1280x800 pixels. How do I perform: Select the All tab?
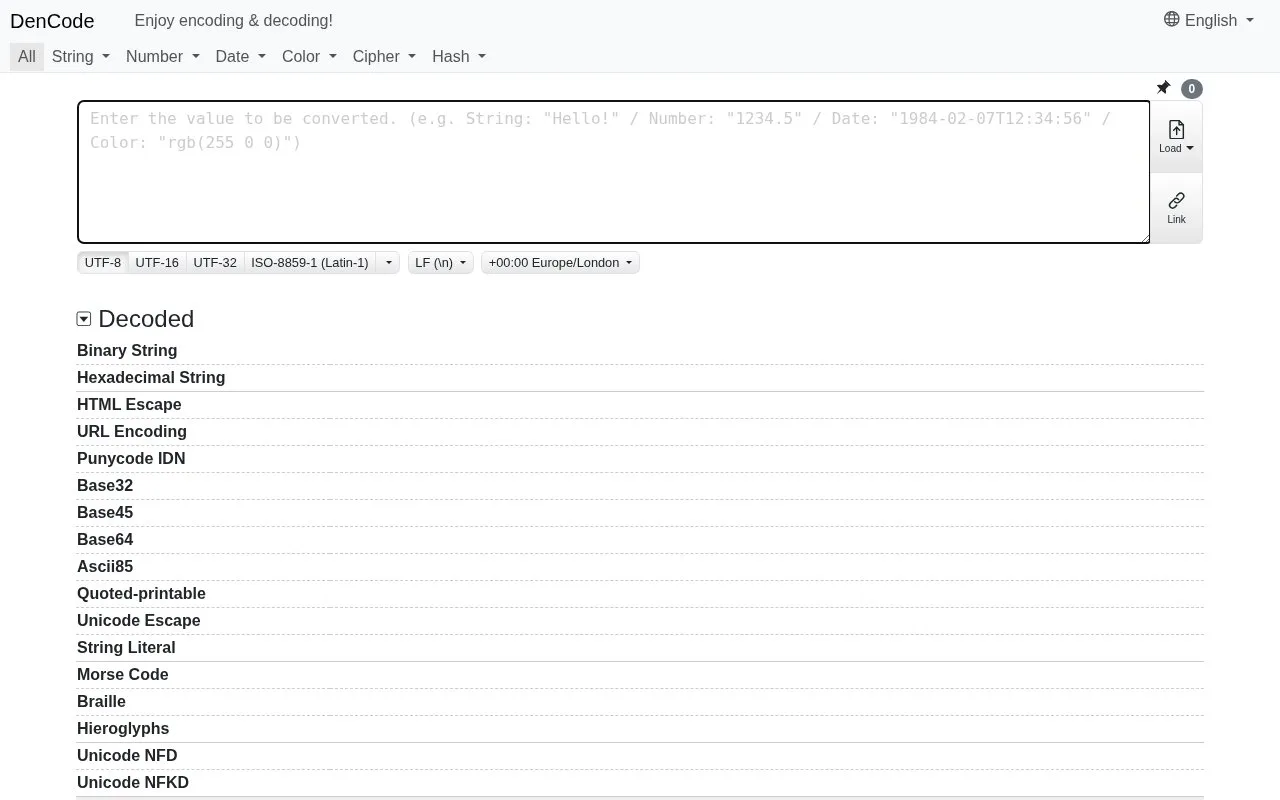[x=27, y=56]
